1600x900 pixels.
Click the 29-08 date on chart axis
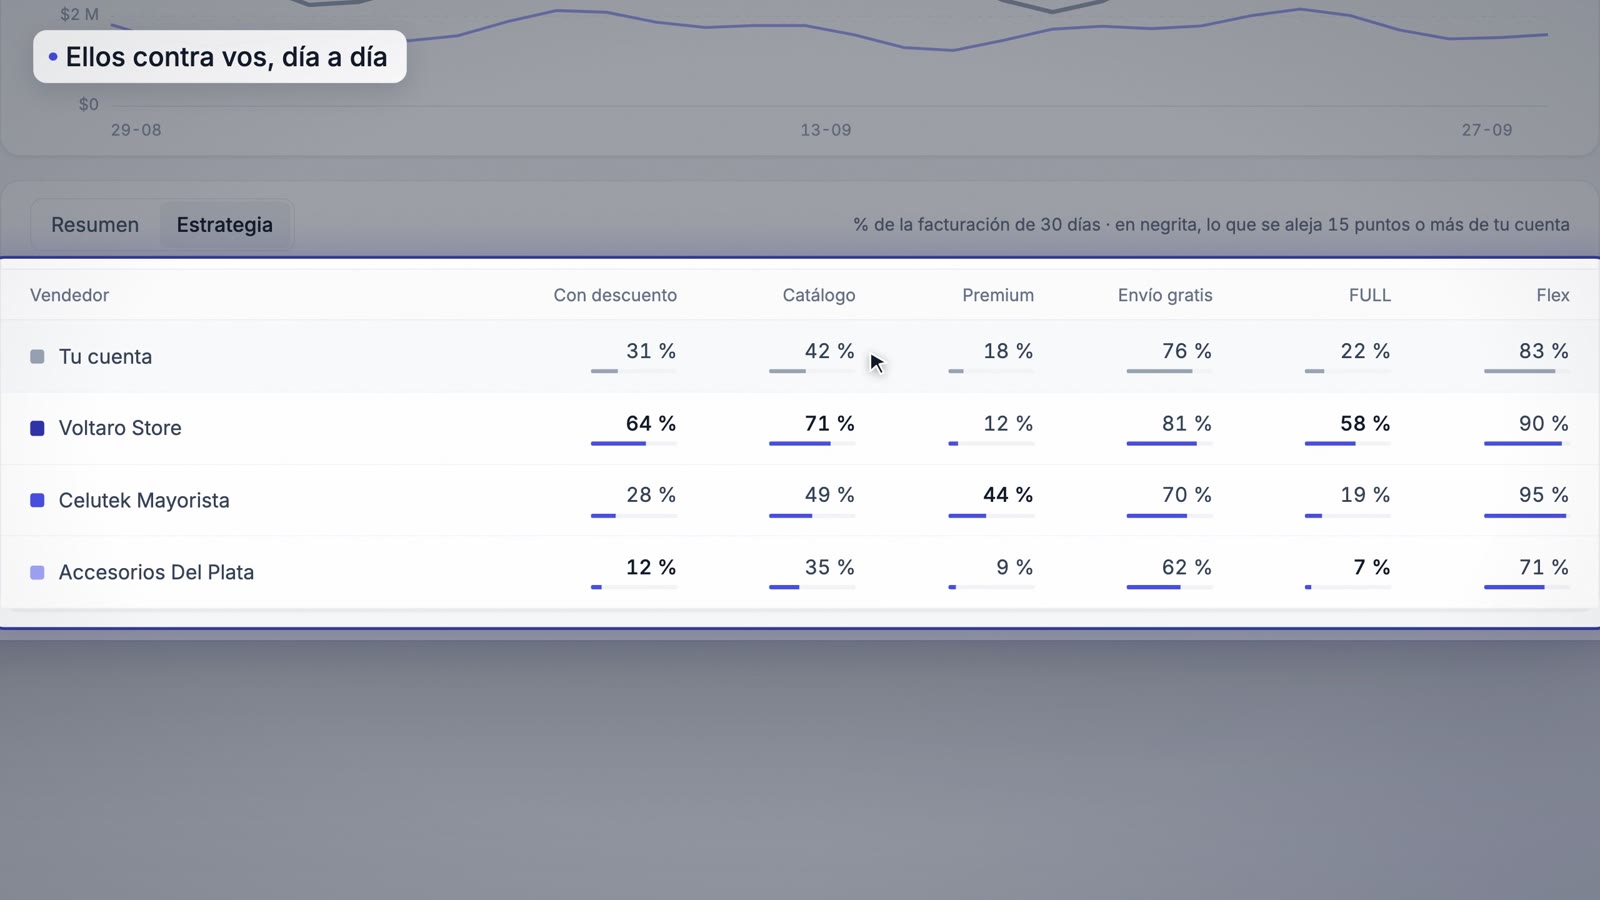tap(136, 130)
